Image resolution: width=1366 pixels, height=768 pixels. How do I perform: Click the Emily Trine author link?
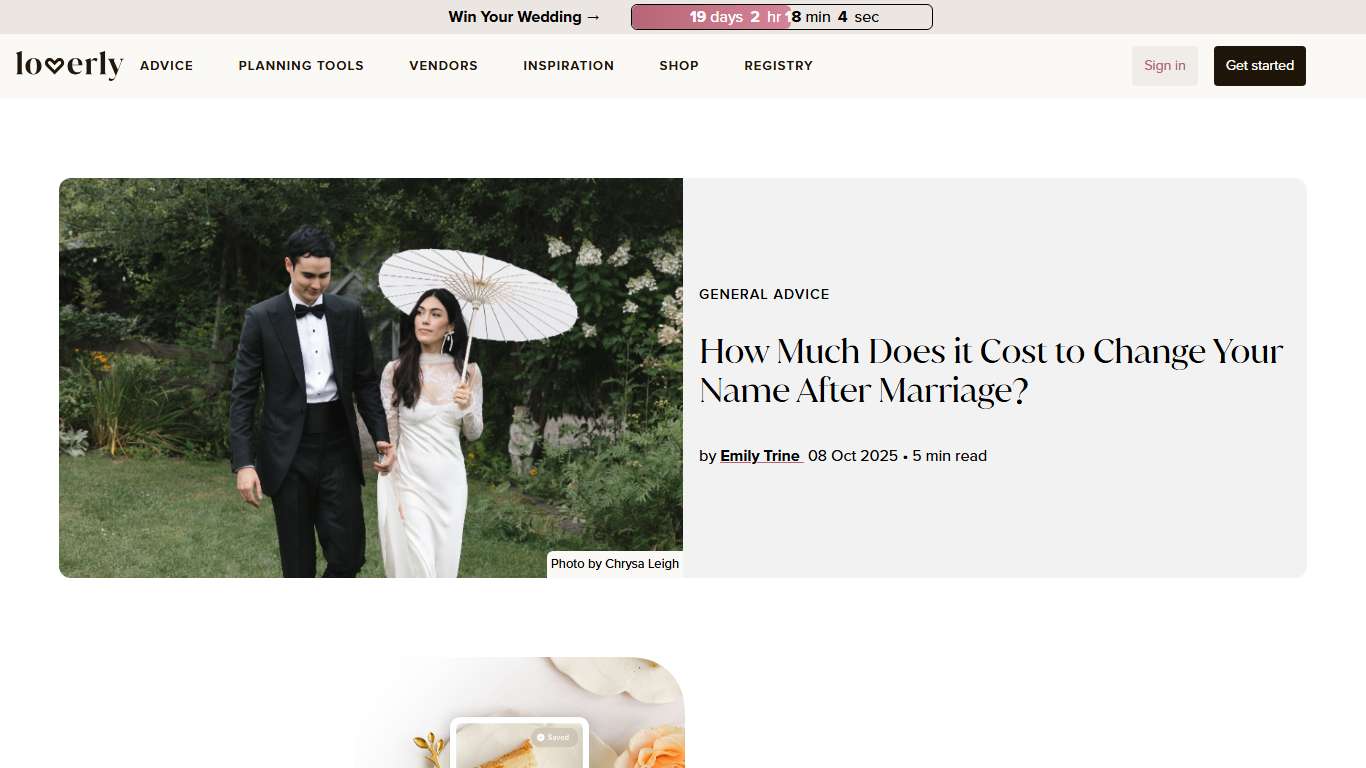(x=760, y=455)
